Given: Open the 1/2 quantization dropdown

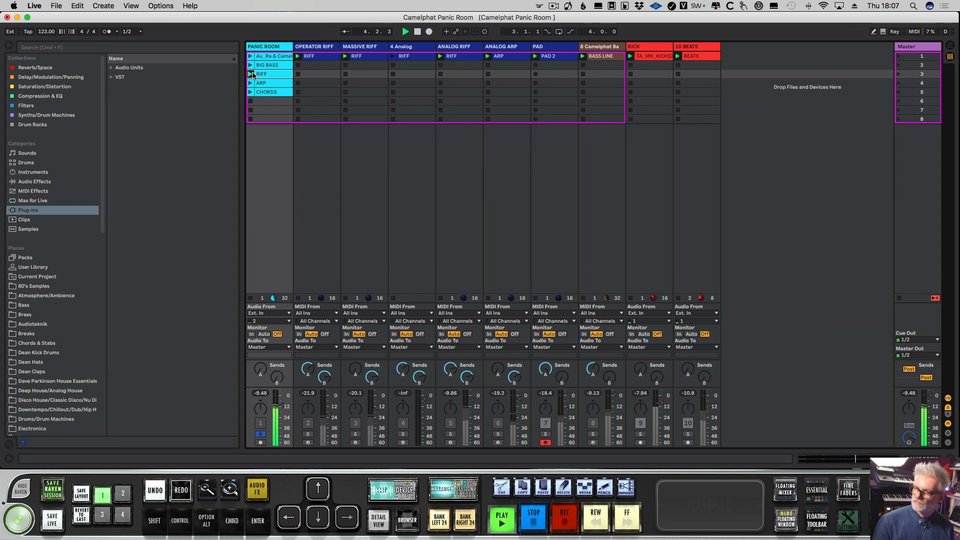Looking at the screenshot, I should (x=131, y=31).
